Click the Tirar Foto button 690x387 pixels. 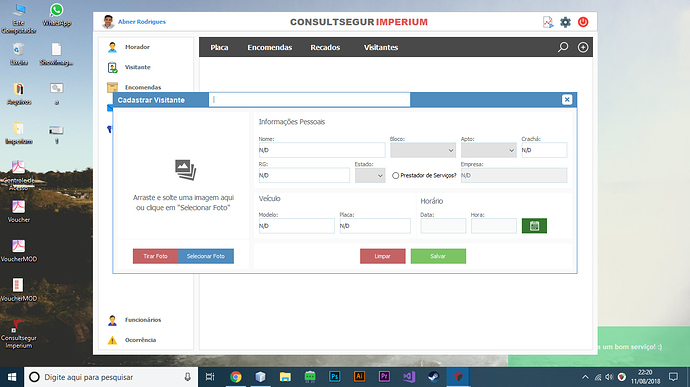(x=156, y=256)
